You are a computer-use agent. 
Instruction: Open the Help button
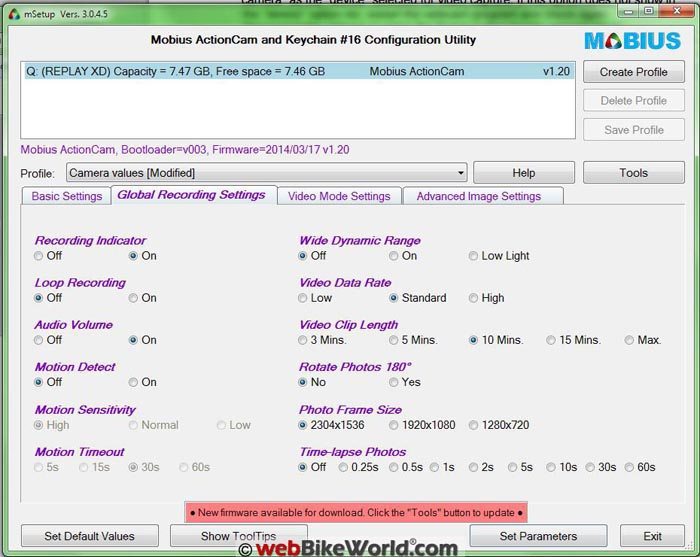click(x=524, y=173)
